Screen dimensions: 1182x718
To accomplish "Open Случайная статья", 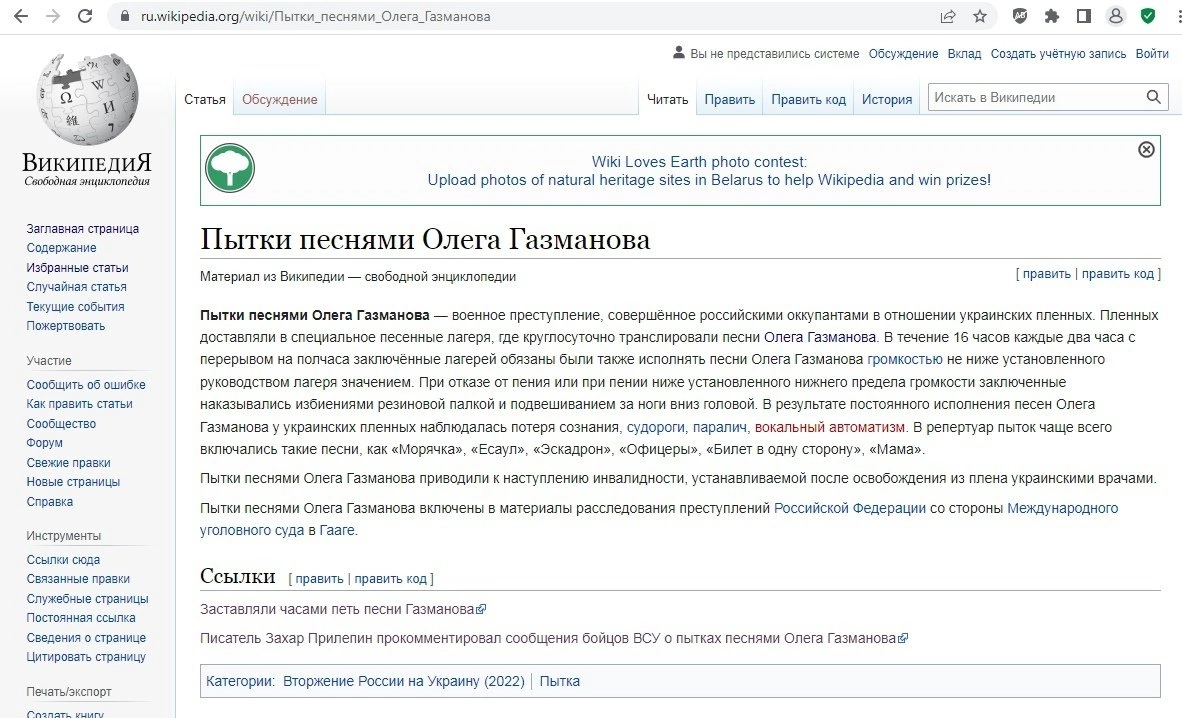I will point(76,287).
